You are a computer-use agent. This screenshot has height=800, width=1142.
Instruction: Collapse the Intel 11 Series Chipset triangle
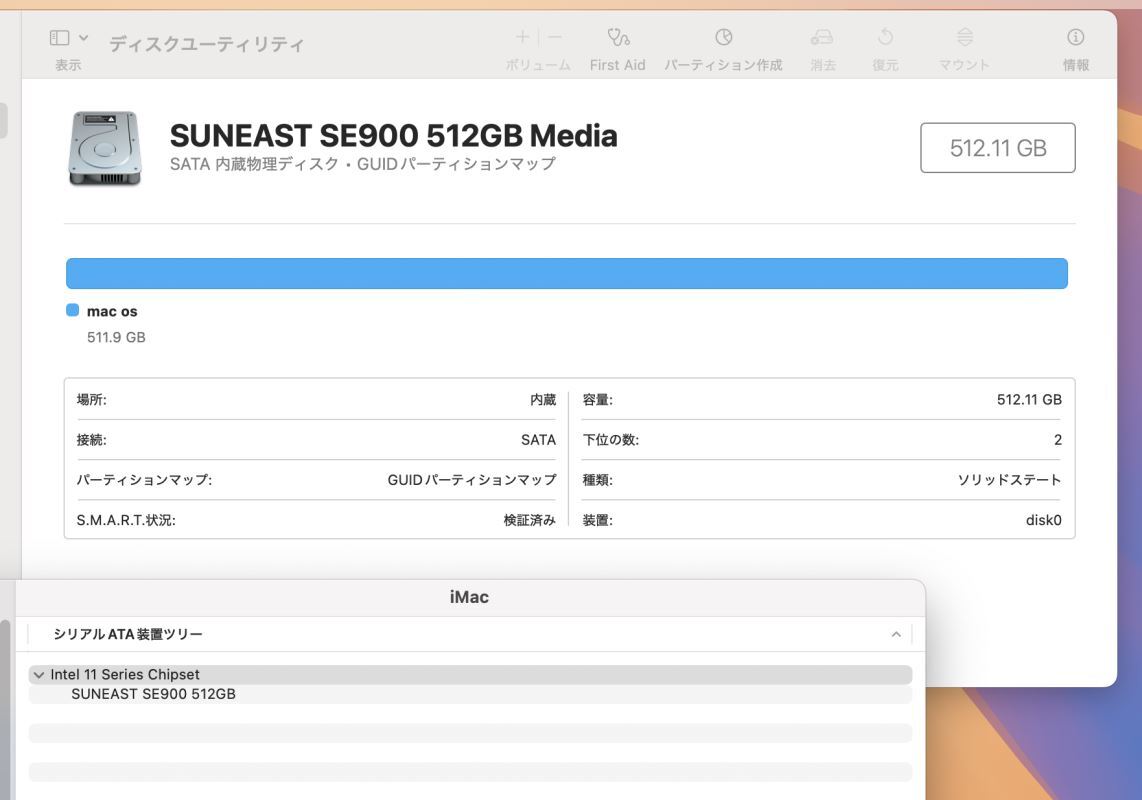39,675
